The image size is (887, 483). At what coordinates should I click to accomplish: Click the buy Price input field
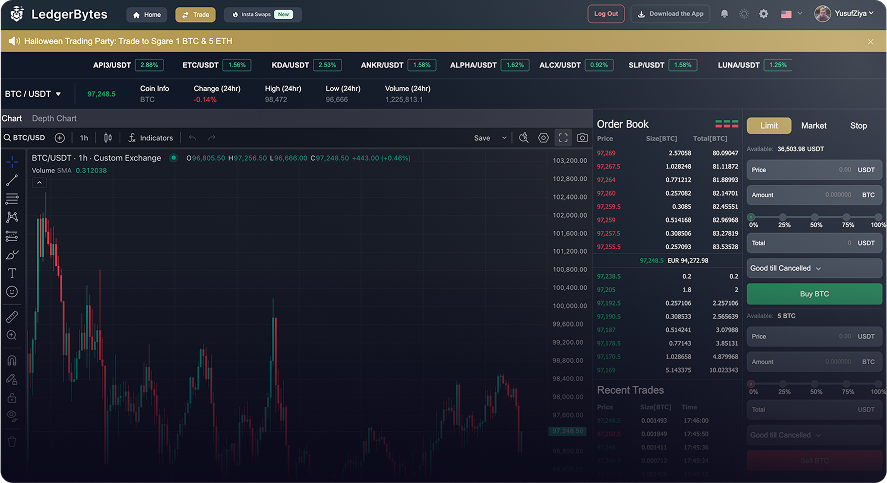pyautogui.click(x=815, y=170)
